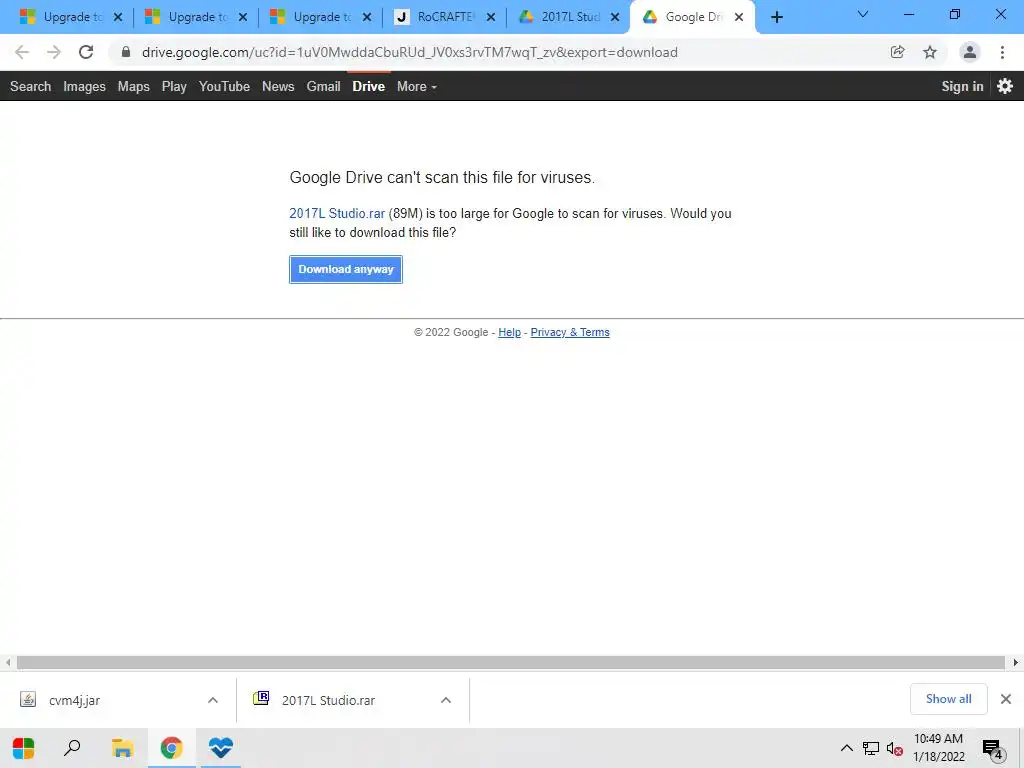Click Sign in link
The width and height of the screenshot is (1024, 768).
(x=963, y=86)
